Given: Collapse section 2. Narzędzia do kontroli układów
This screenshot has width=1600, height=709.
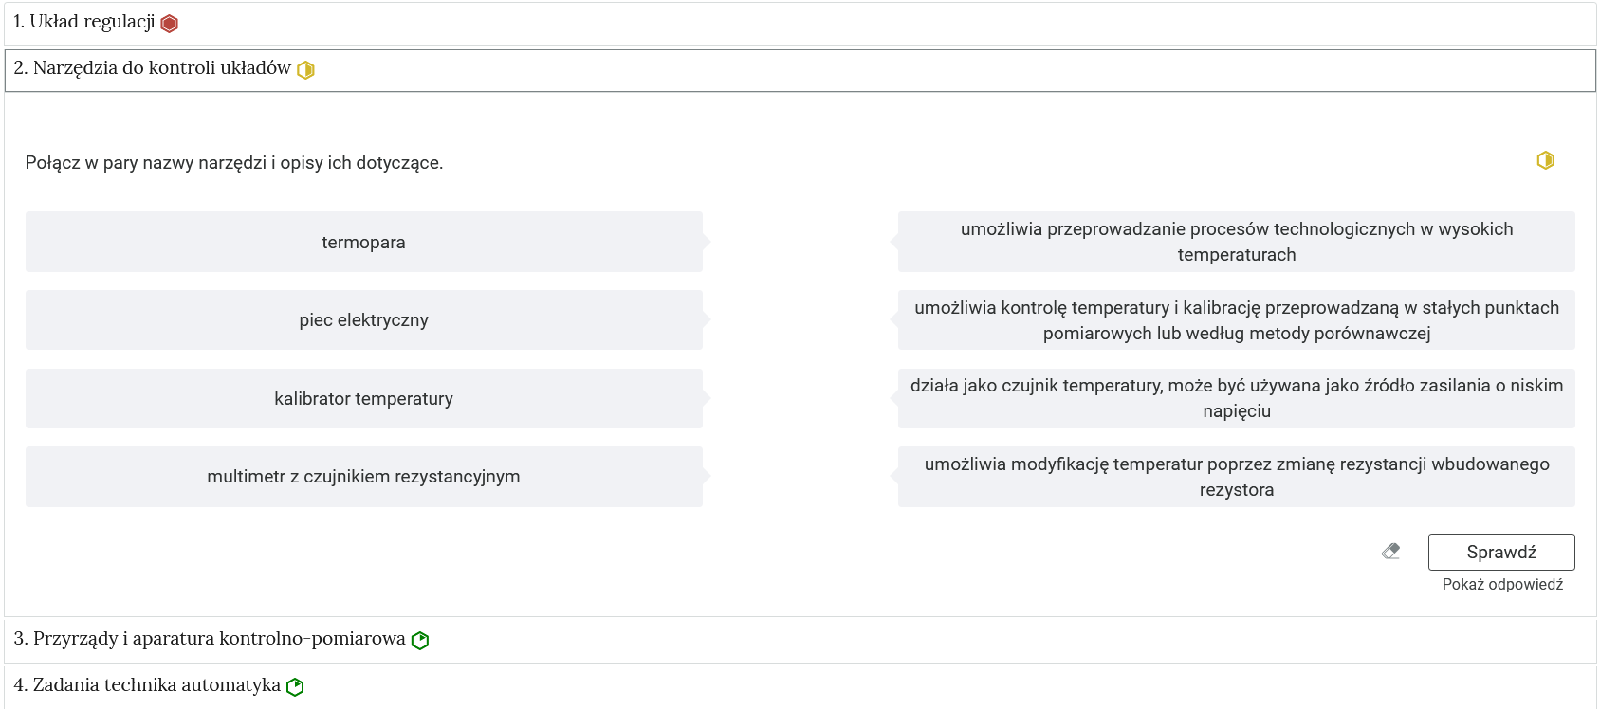Looking at the screenshot, I should (152, 69).
